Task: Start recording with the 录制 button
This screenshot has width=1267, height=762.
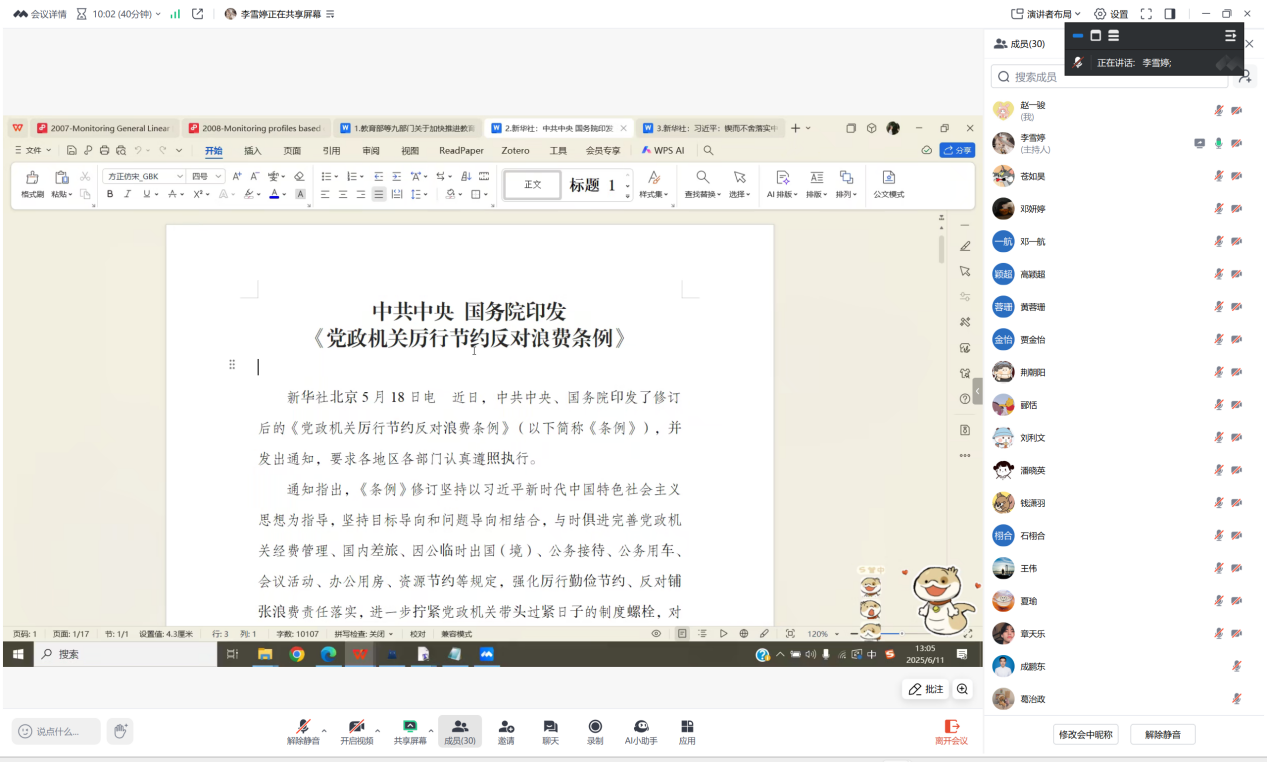Action: pos(595,730)
